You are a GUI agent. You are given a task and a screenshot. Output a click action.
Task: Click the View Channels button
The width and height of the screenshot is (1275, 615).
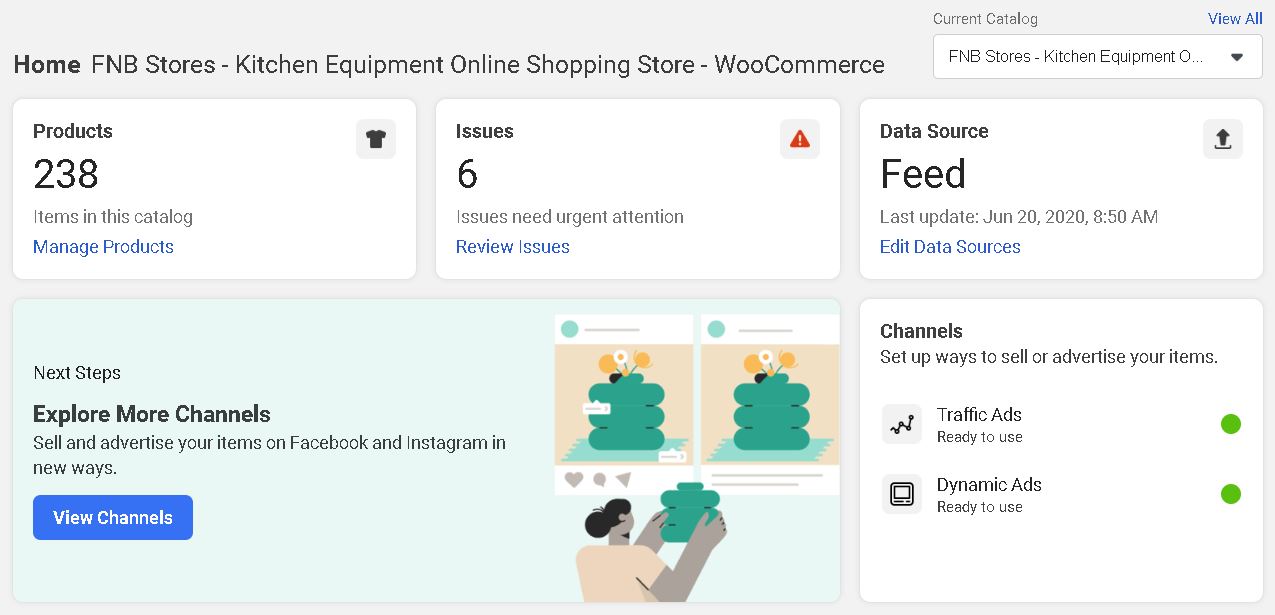113,517
